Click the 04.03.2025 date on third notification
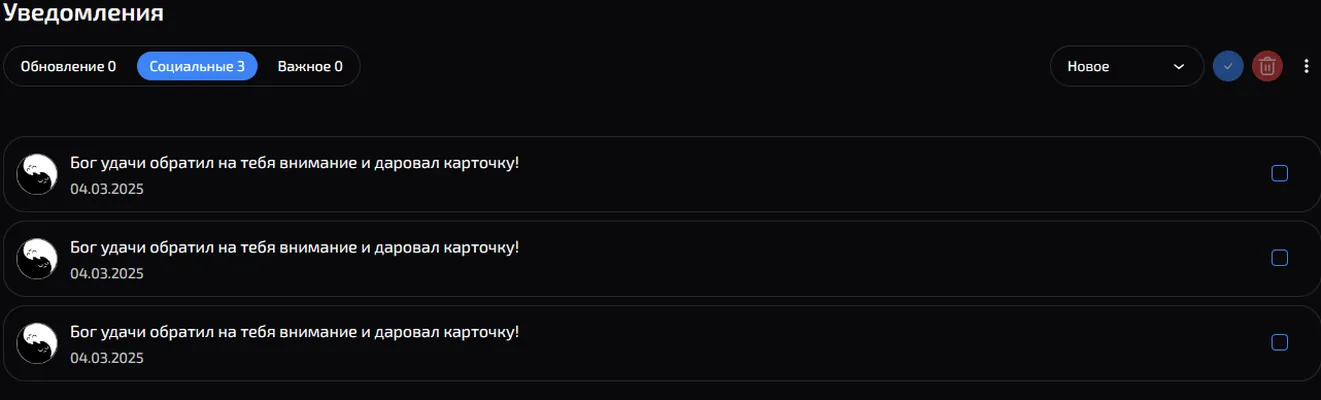Image resolution: width=1321 pixels, height=400 pixels. (107, 357)
